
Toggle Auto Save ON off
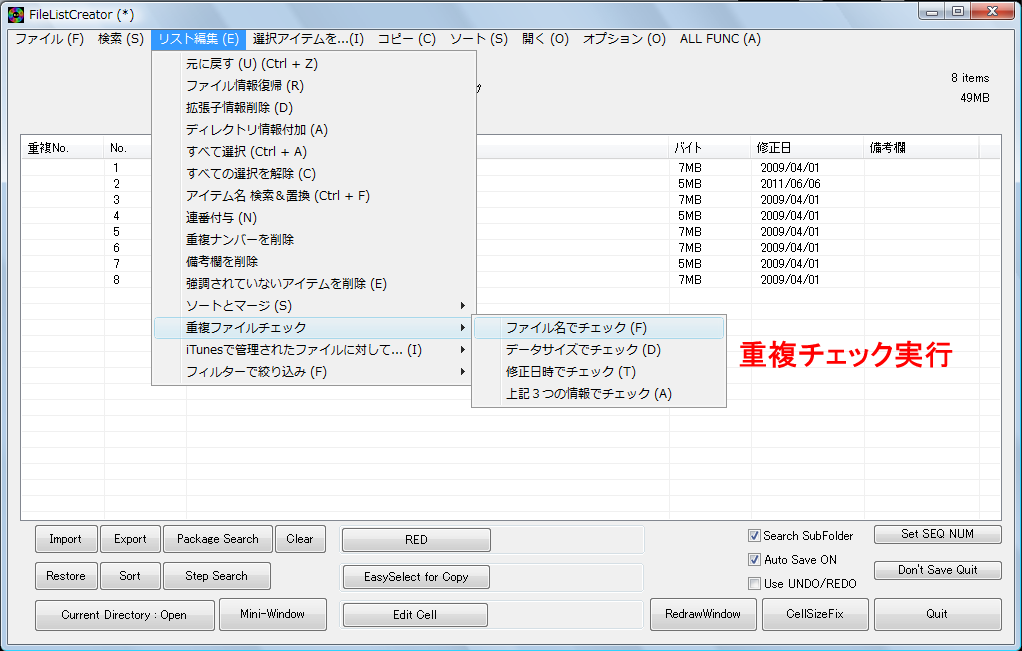755,559
